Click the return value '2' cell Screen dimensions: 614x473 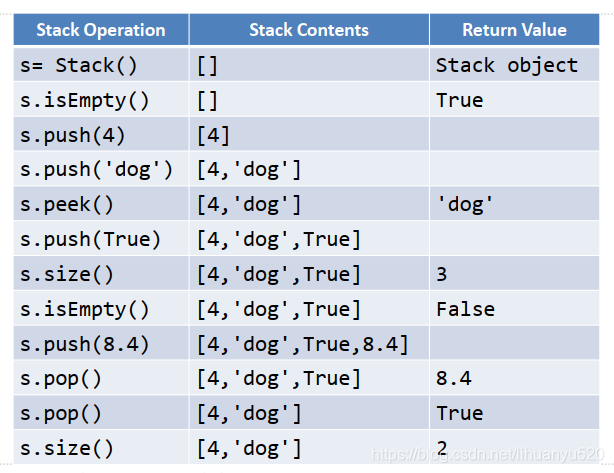click(443, 447)
